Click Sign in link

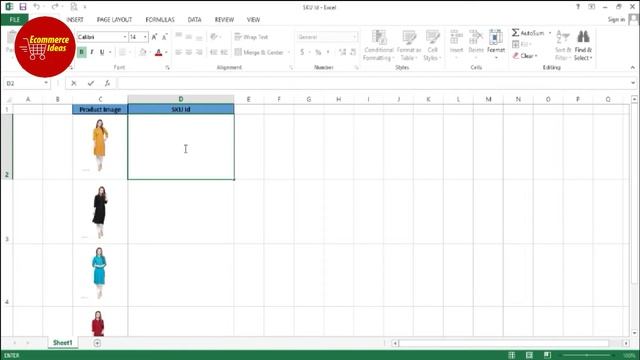[x=616, y=20]
